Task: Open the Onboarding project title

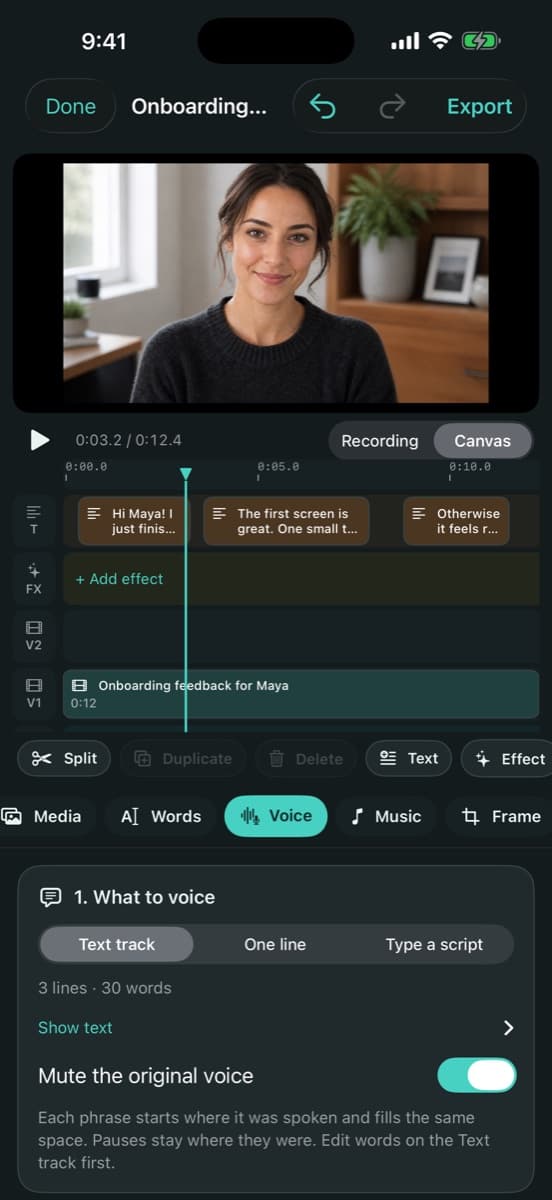Action: (199, 106)
